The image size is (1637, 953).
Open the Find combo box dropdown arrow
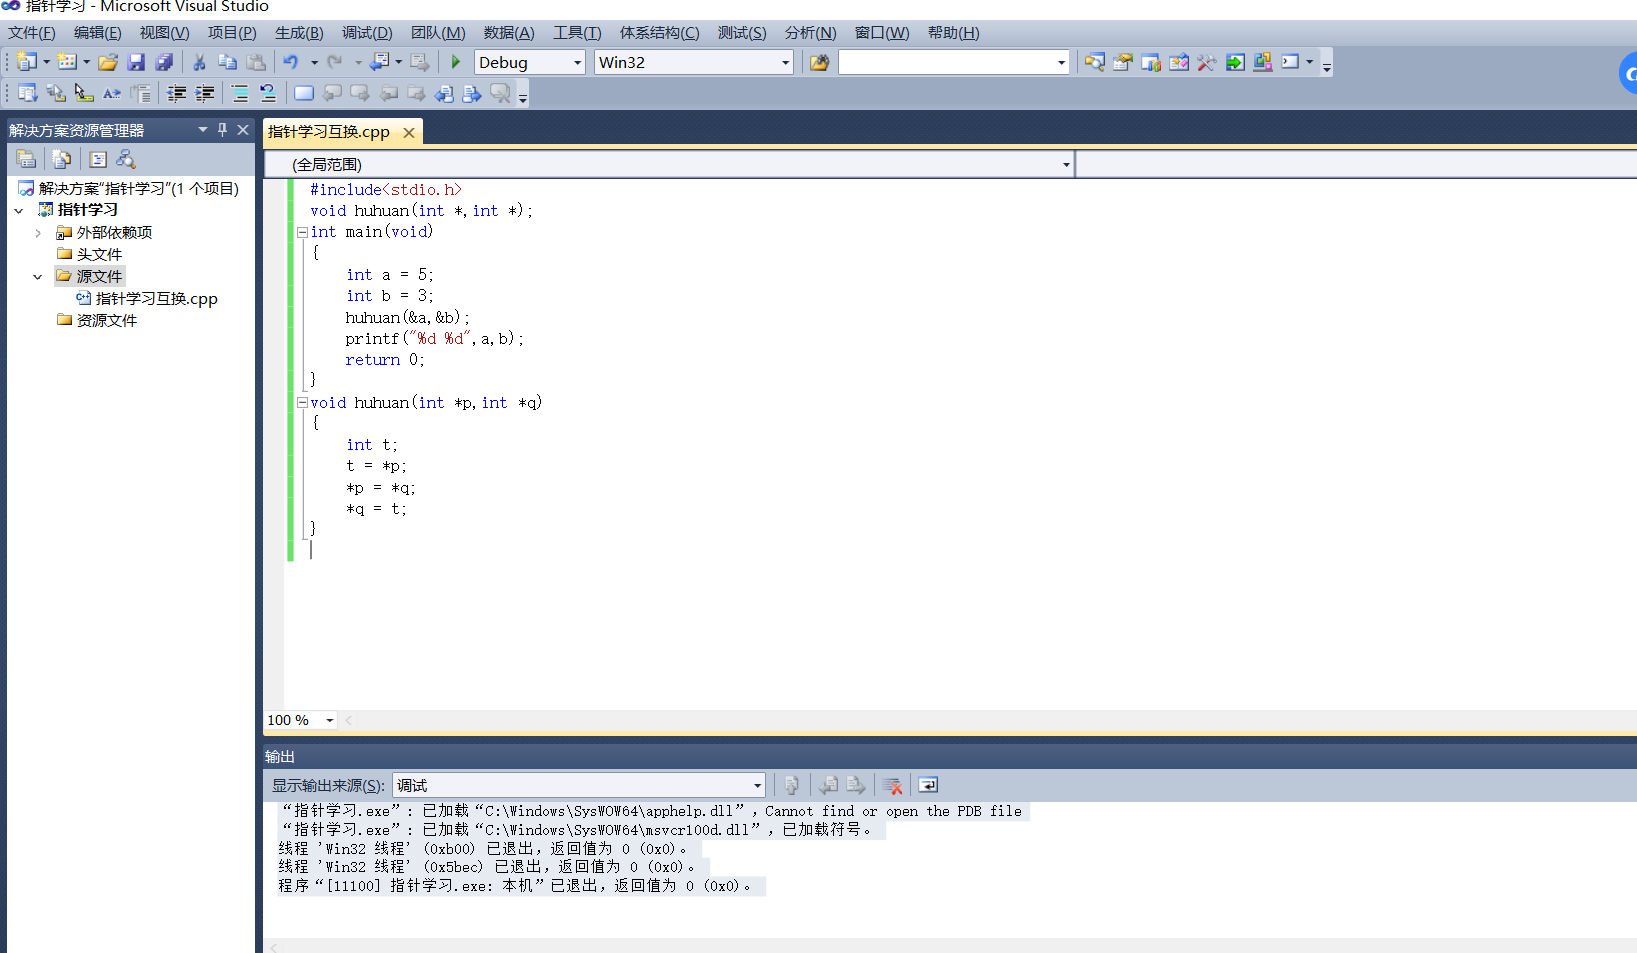click(1061, 62)
